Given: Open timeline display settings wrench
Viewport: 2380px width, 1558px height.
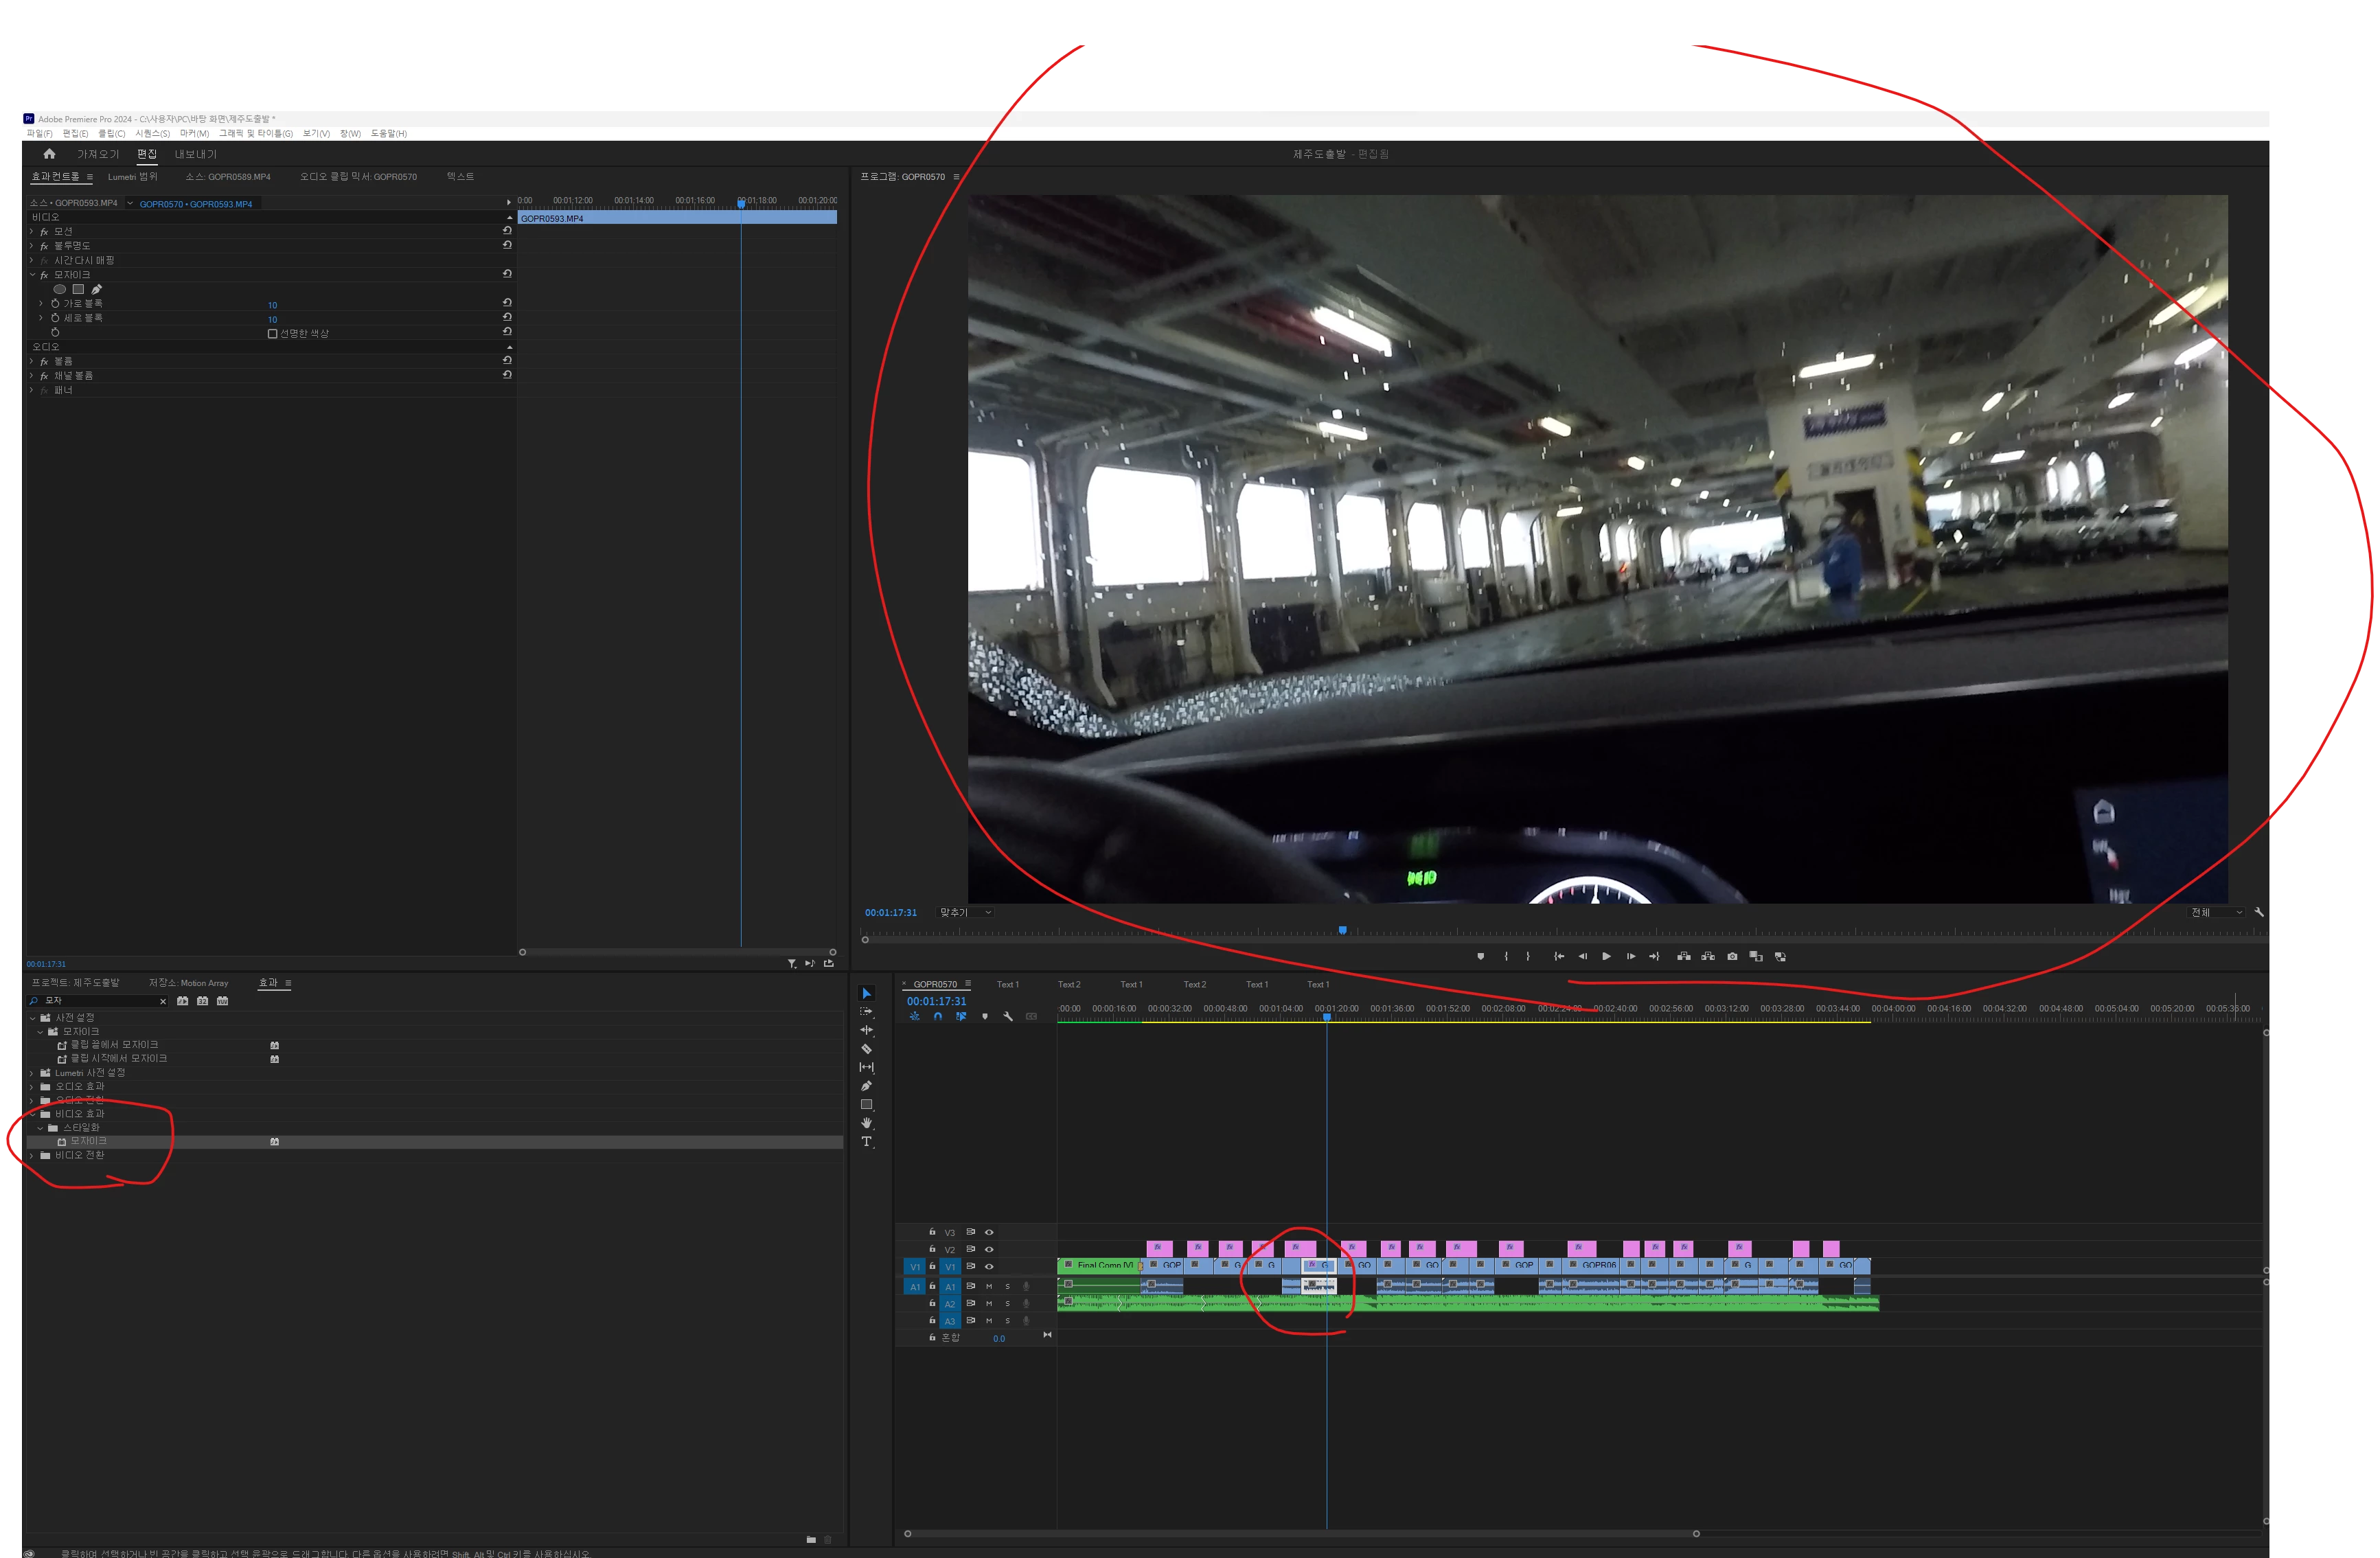Looking at the screenshot, I should [1008, 1016].
